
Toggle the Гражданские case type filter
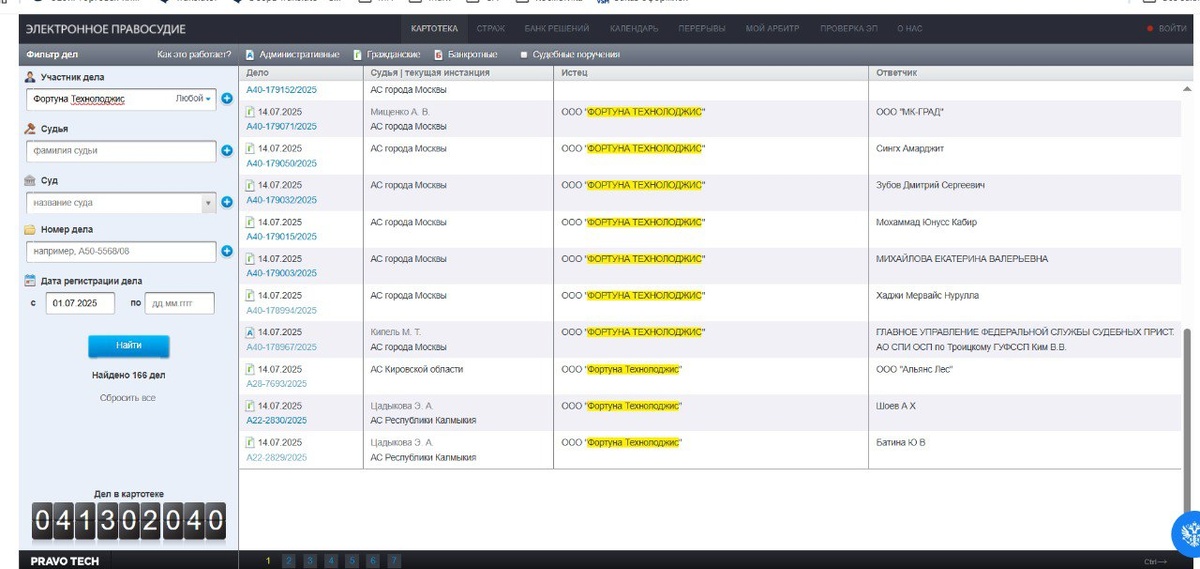coord(386,54)
